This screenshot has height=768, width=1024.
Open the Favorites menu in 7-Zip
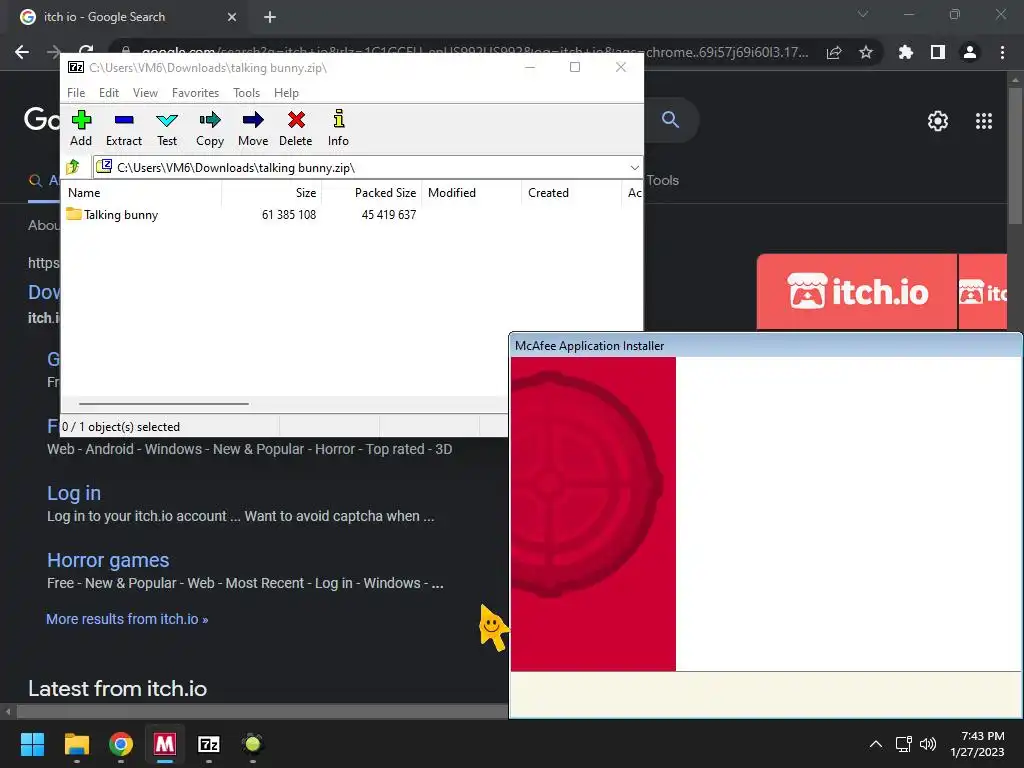point(195,93)
